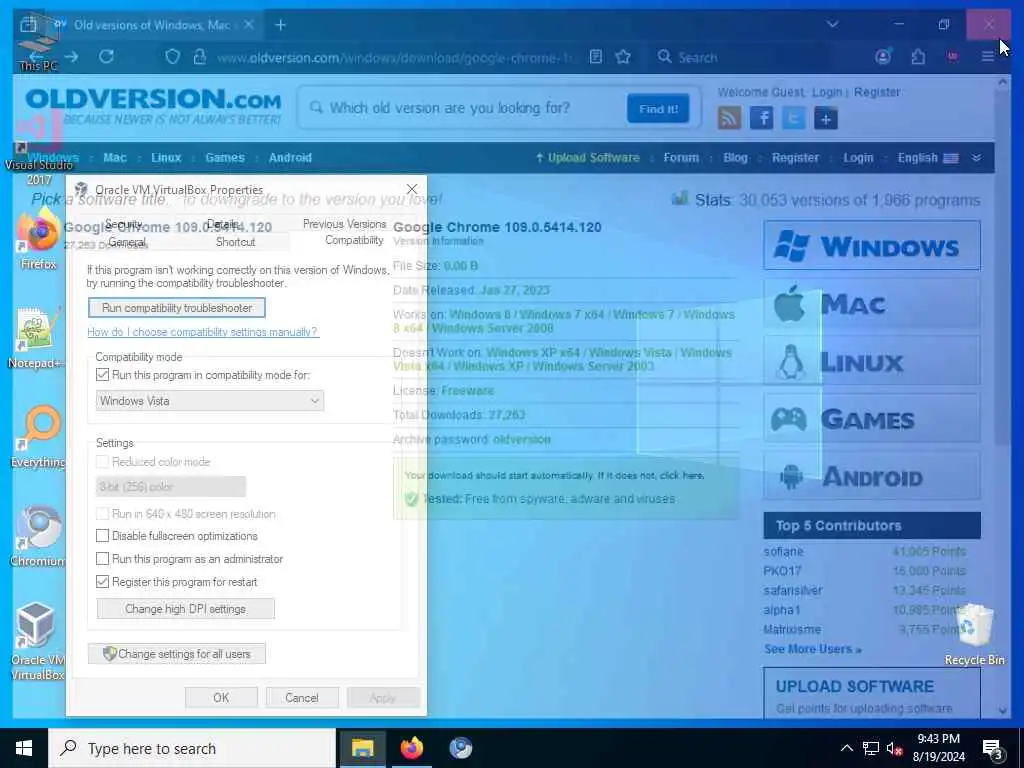Open File Explorer from the taskbar

coord(362,748)
